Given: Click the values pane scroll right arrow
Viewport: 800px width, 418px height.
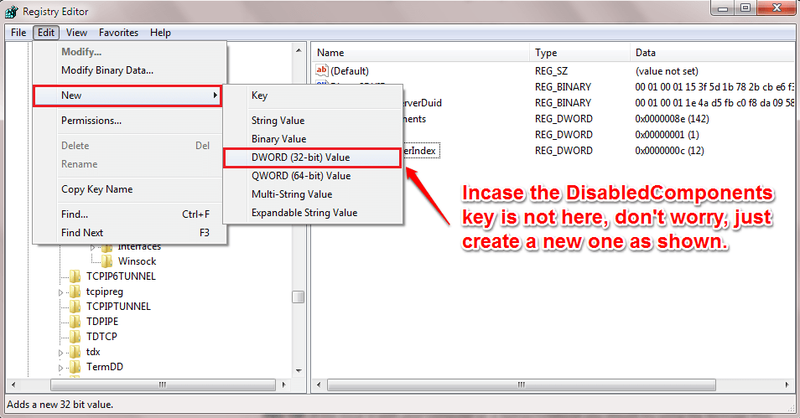Looking at the screenshot, I should click(x=787, y=385).
